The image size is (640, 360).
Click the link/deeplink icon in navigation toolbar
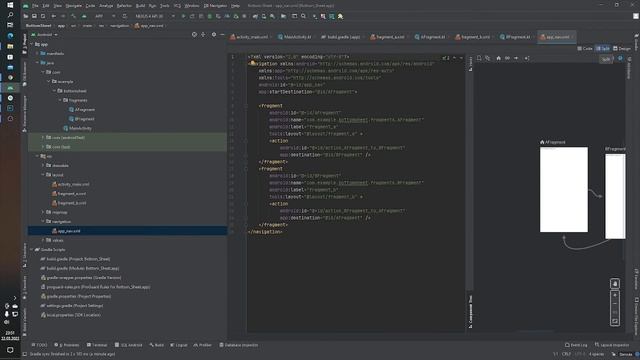(507, 58)
